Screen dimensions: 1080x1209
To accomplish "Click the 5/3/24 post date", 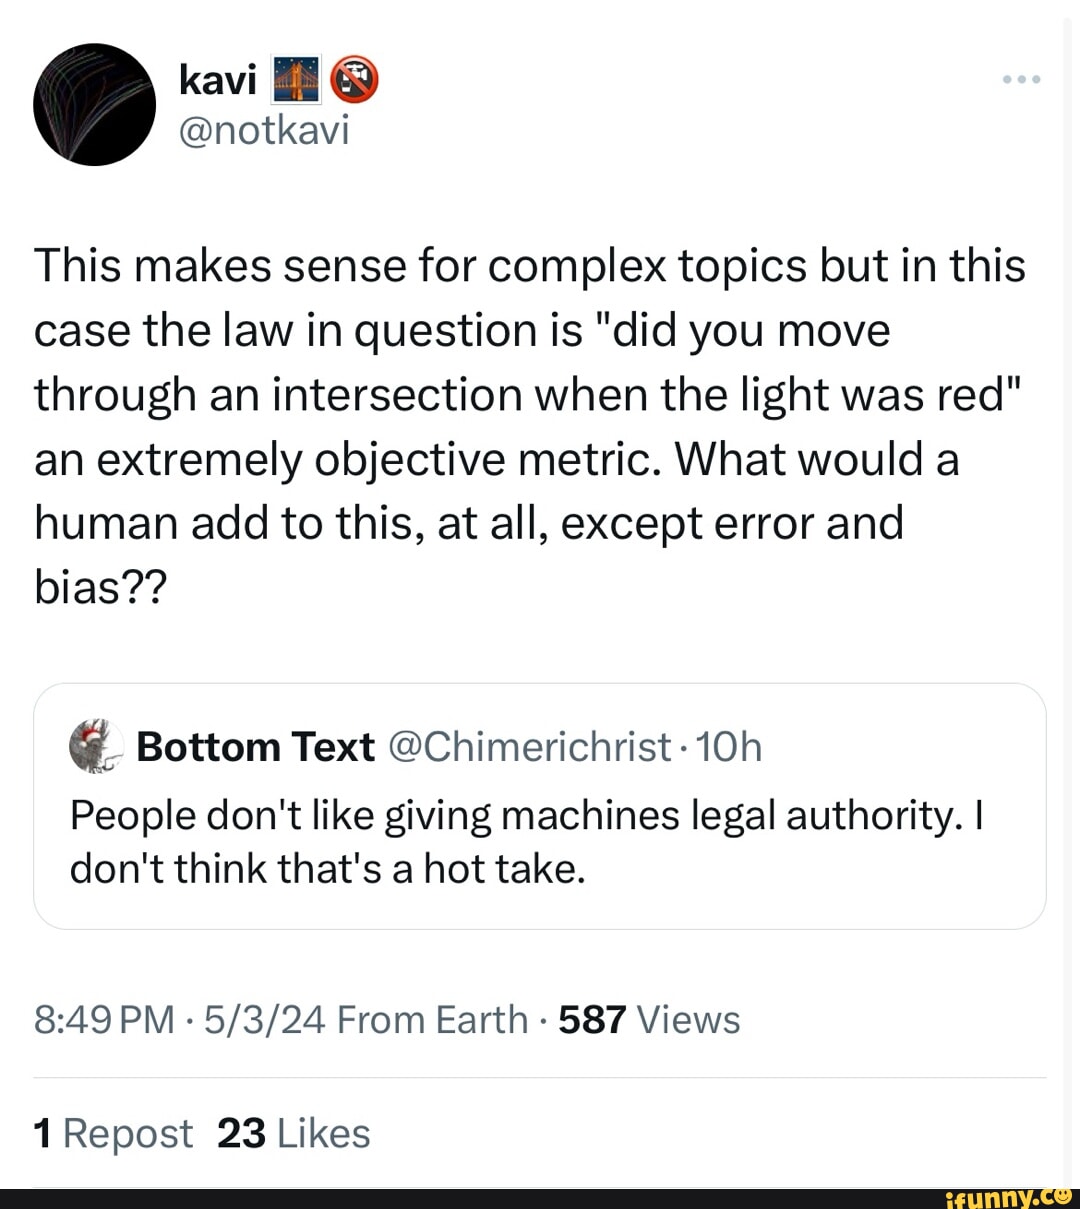I will pyautogui.click(x=265, y=1020).
